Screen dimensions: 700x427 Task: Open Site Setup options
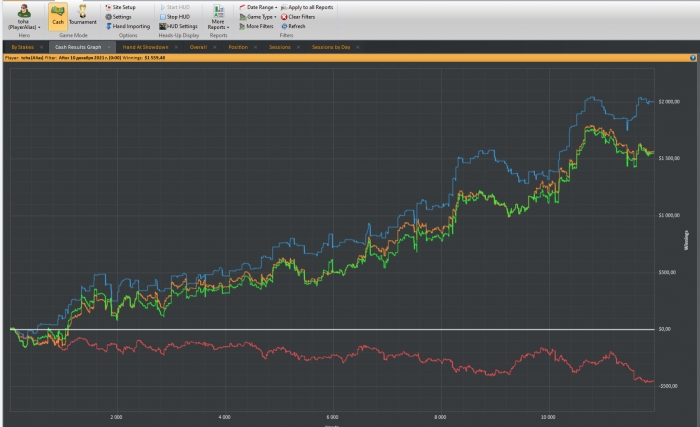(123, 7)
